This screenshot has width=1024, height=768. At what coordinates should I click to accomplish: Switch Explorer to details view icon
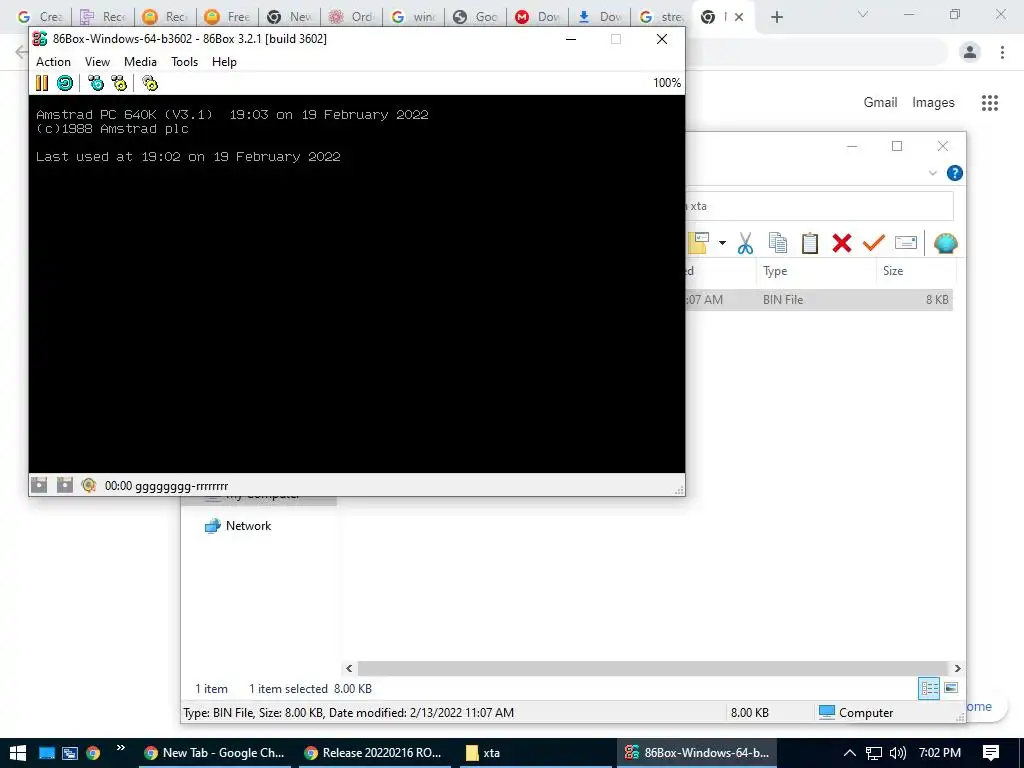(929, 688)
